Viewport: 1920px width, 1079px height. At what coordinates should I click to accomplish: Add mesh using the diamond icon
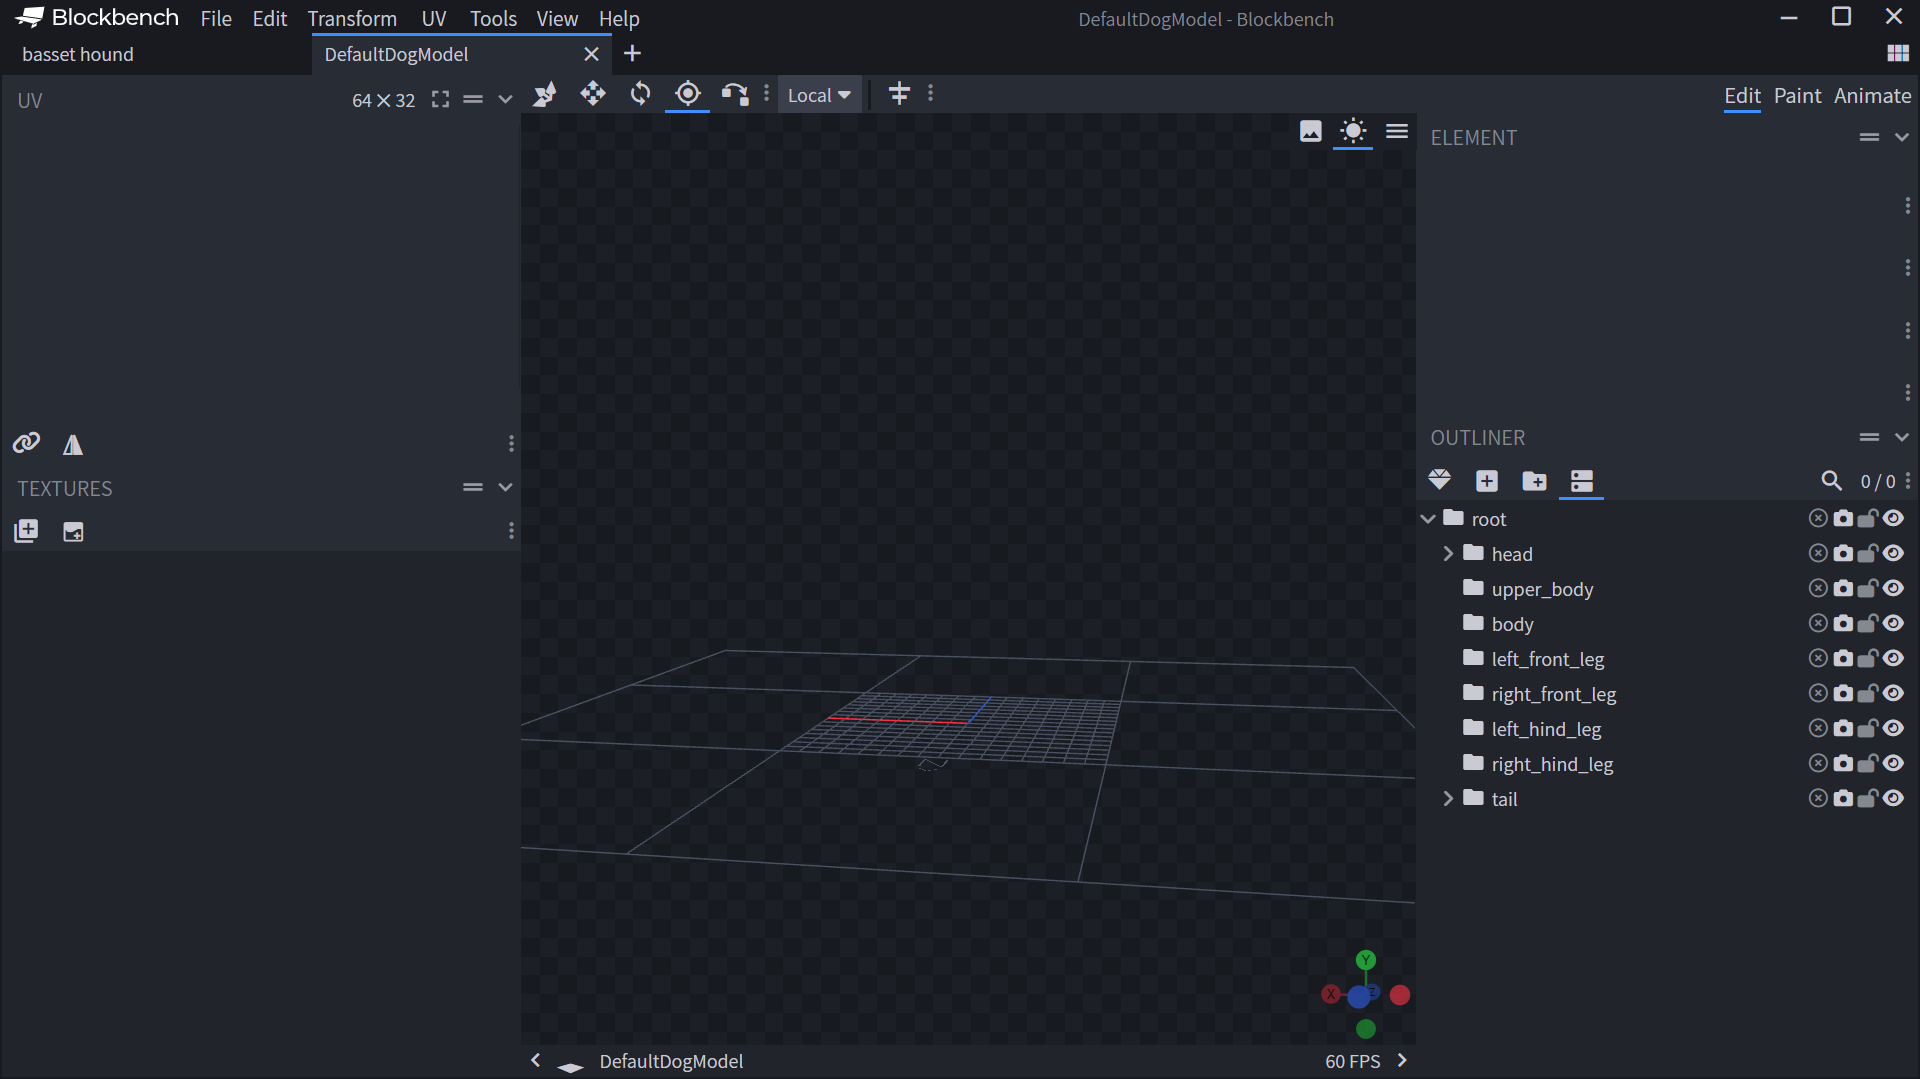(x=1439, y=481)
